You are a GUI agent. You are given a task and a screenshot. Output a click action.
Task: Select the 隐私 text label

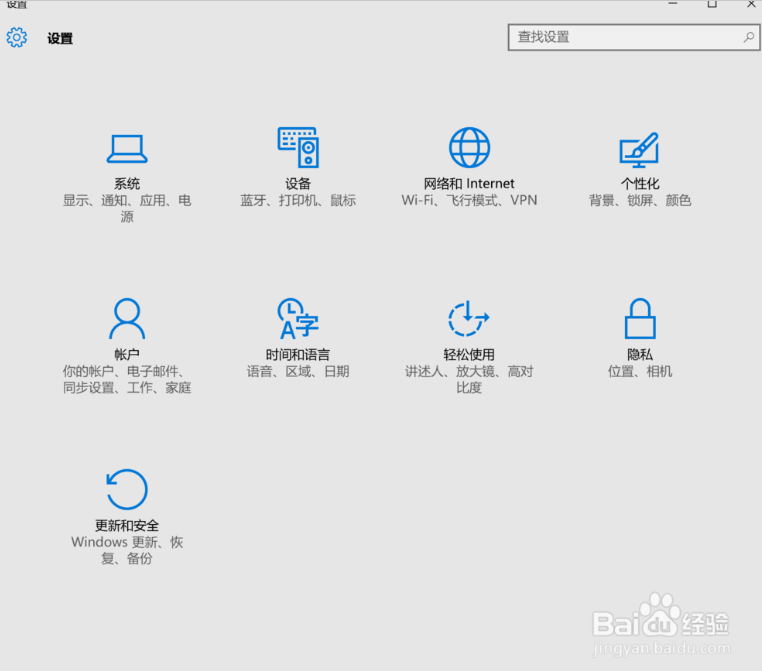[640, 355]
